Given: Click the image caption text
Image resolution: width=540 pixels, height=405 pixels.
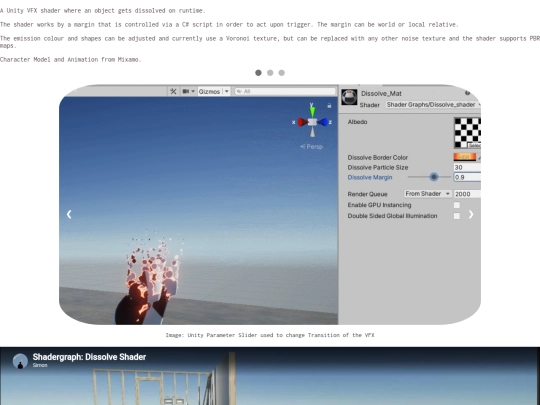Looking at the screenshot, I should [x=270, y=335].
